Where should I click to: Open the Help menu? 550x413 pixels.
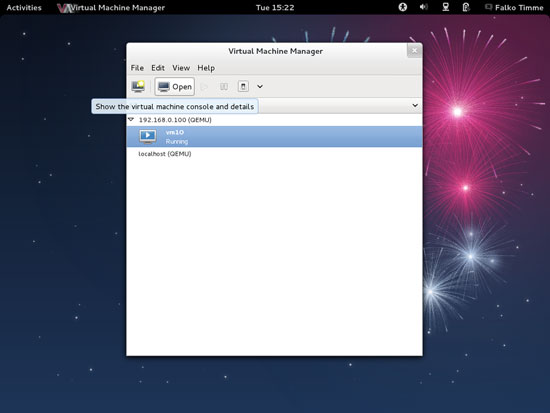(x=206, y=68)
